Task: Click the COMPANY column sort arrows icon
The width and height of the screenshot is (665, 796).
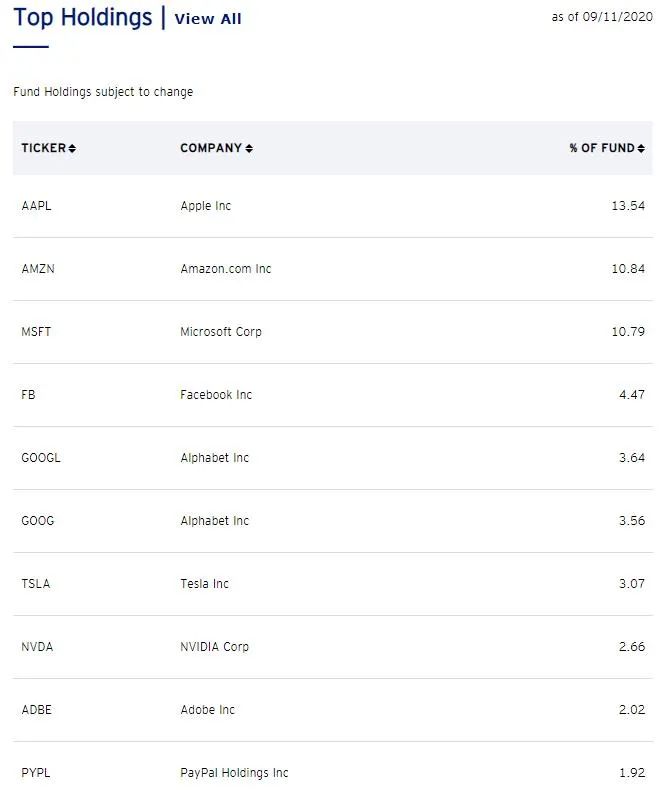Action: click(x=249, y=149)
